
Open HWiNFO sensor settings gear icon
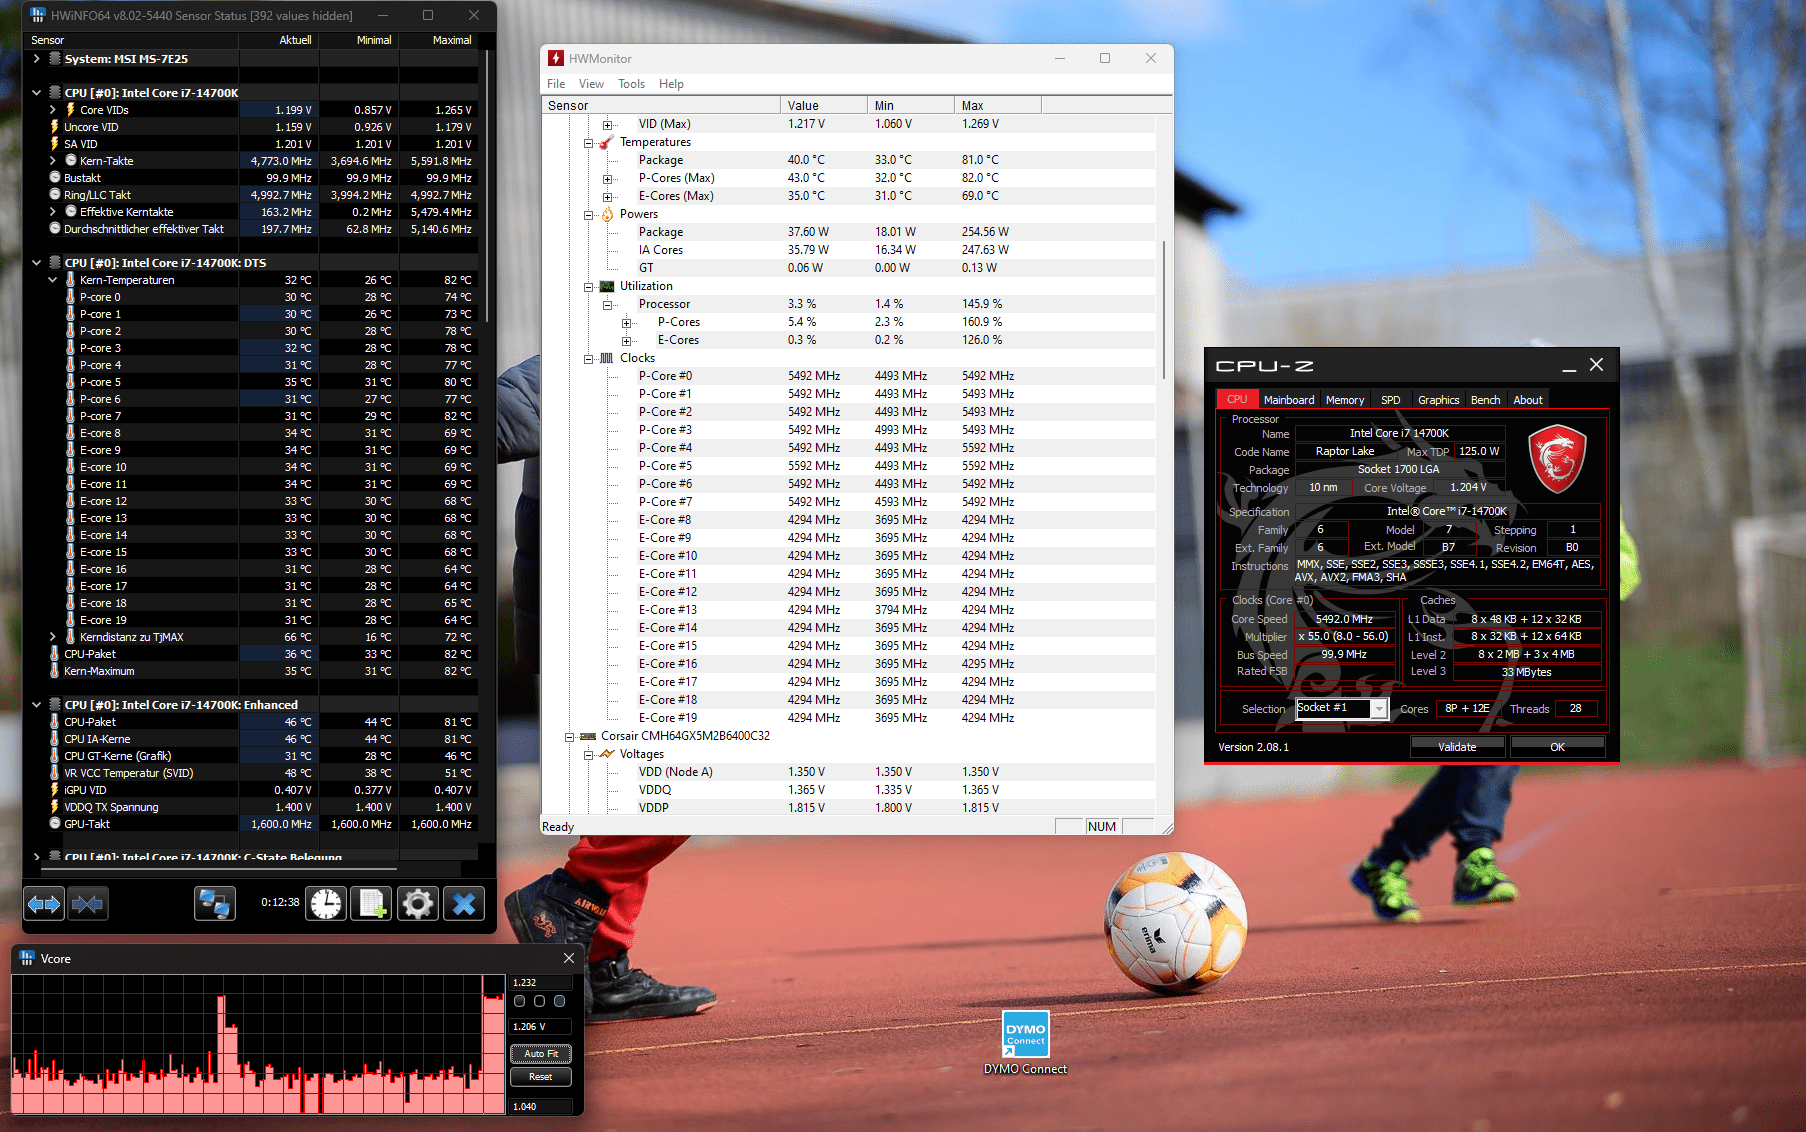coord(418,904)
